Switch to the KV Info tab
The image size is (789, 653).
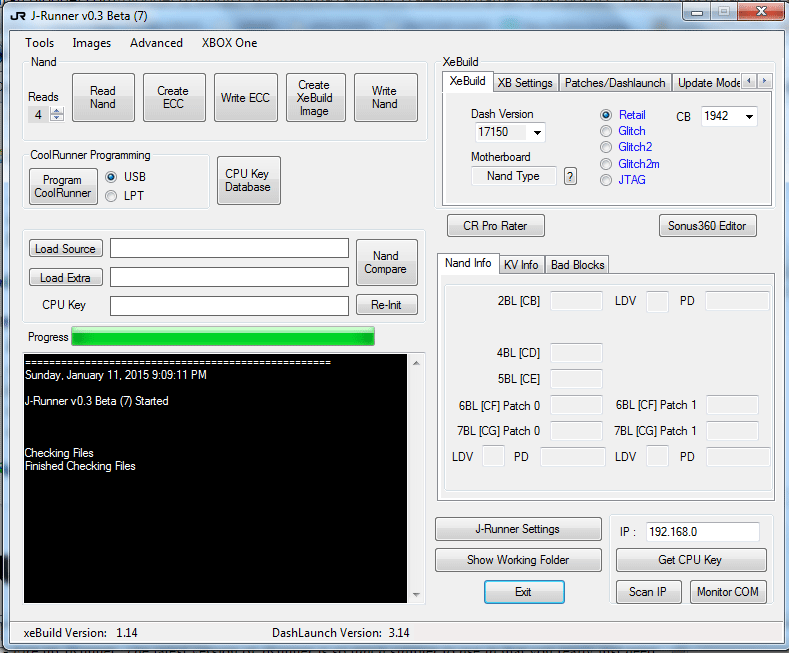click(x=521, y=265)
